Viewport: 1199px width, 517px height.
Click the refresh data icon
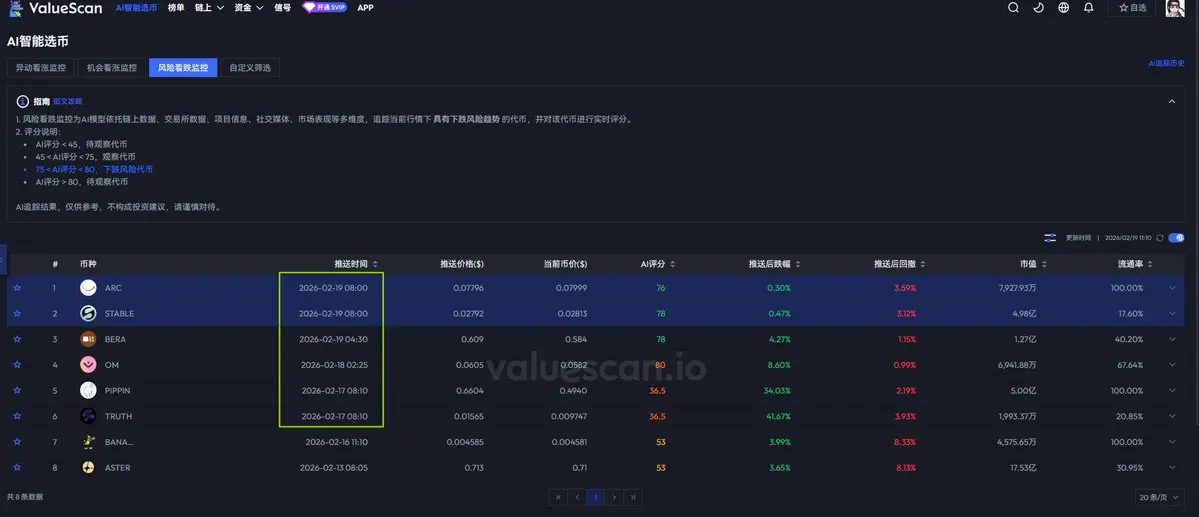[x=1160, y=238]
